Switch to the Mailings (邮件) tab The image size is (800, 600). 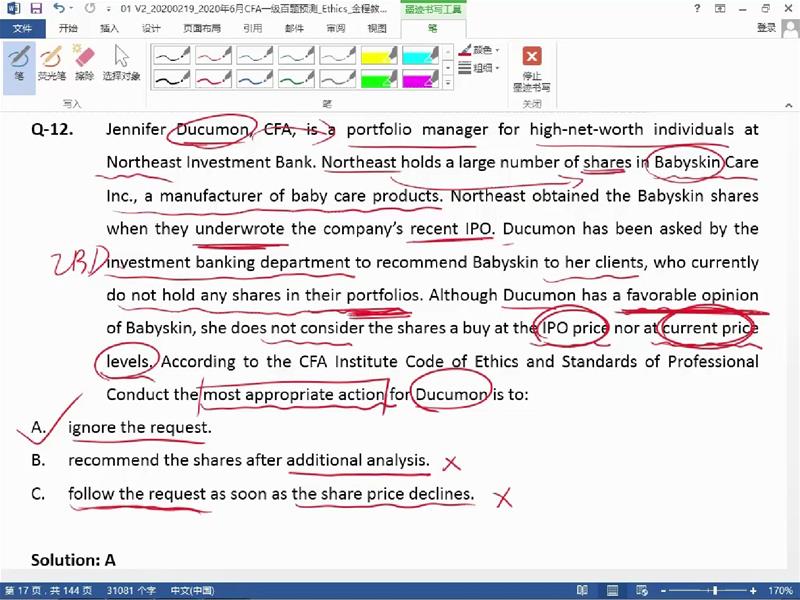[294, 29]
